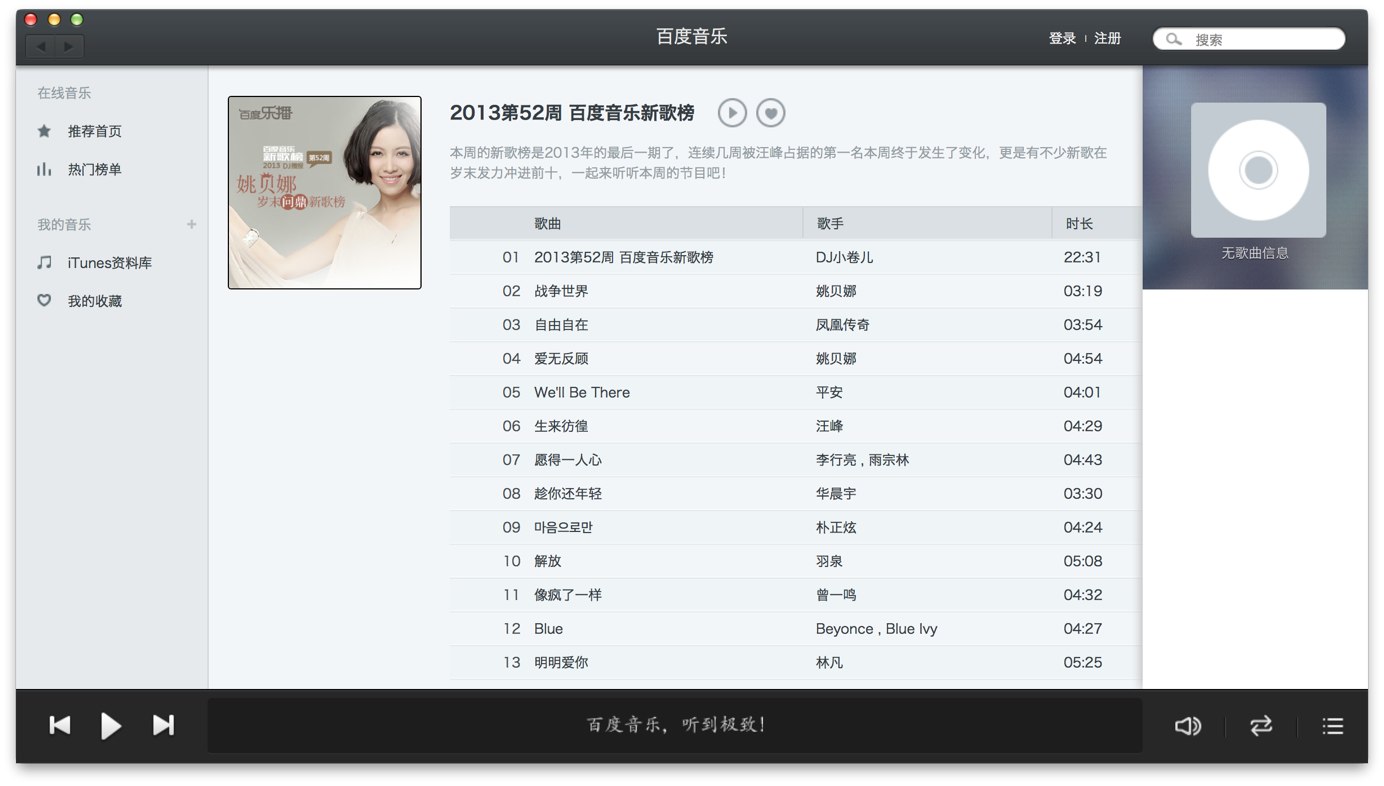Toggle play with the large play button
The image size is (1384, 786).
111,726
